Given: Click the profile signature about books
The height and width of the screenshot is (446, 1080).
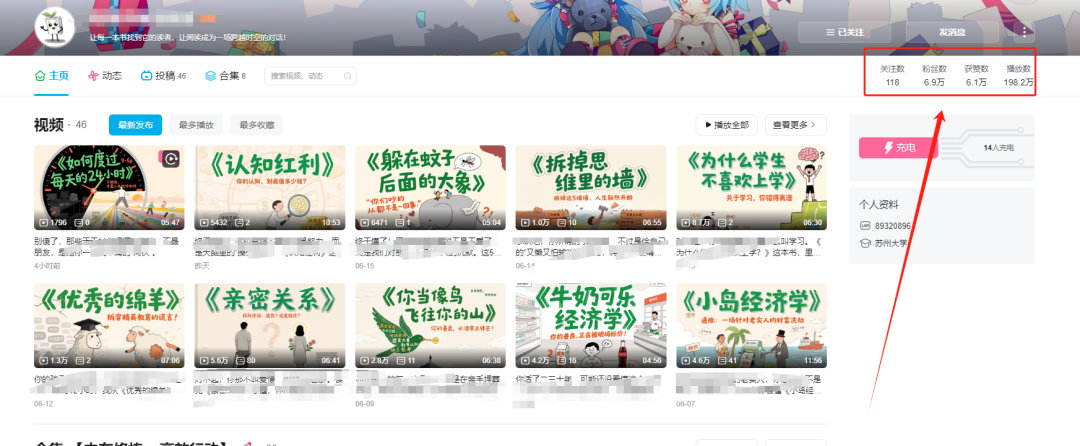Looking at the screenshot, I should pyautogui.click(x=187, y=38).
